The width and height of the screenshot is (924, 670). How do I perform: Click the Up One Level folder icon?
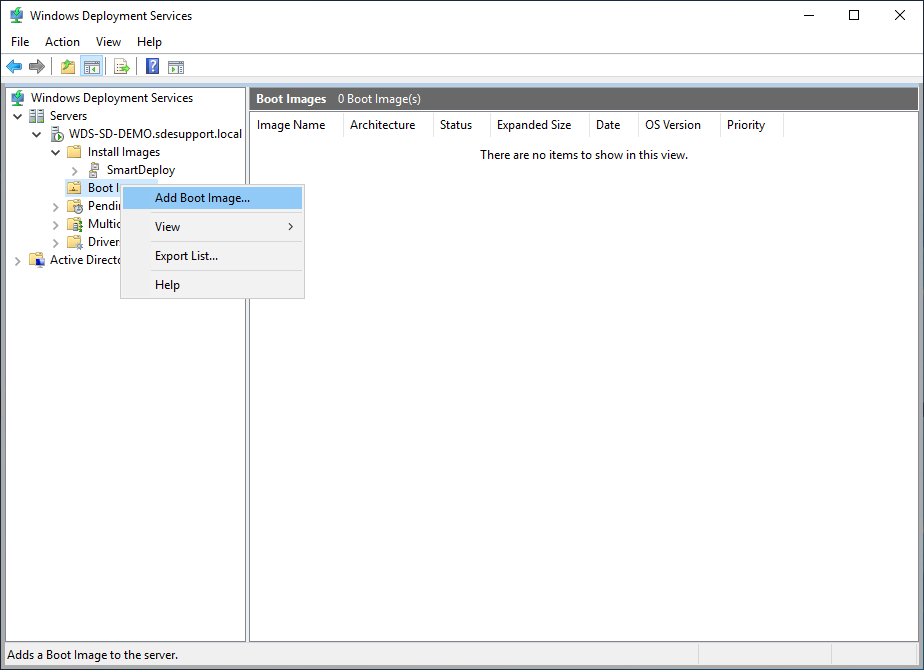pyautogui.click(x=68, y=67)
